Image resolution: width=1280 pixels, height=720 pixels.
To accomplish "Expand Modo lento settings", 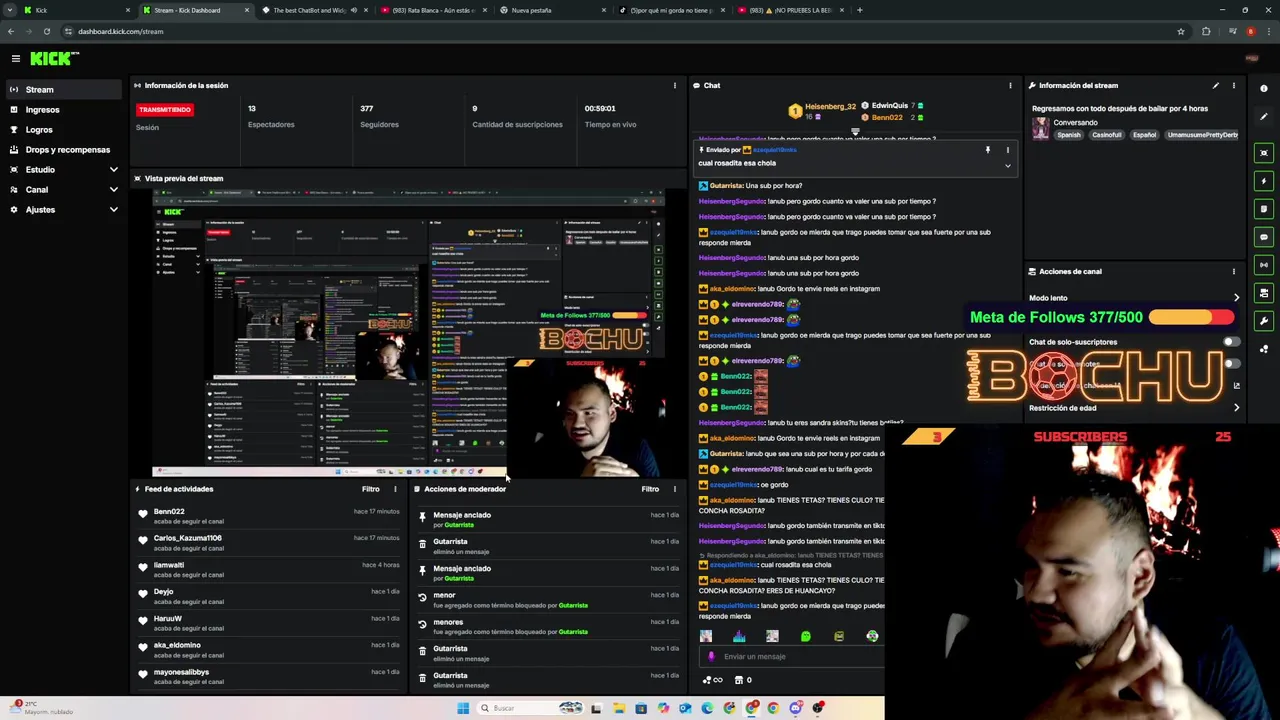I will coord(1236,298).
